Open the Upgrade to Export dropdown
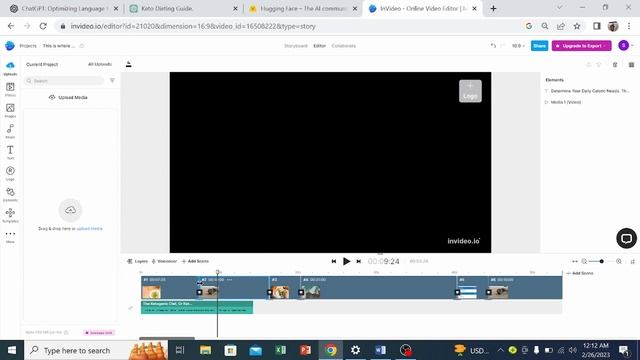The image size is (640, 360). (x=581, y=46)
